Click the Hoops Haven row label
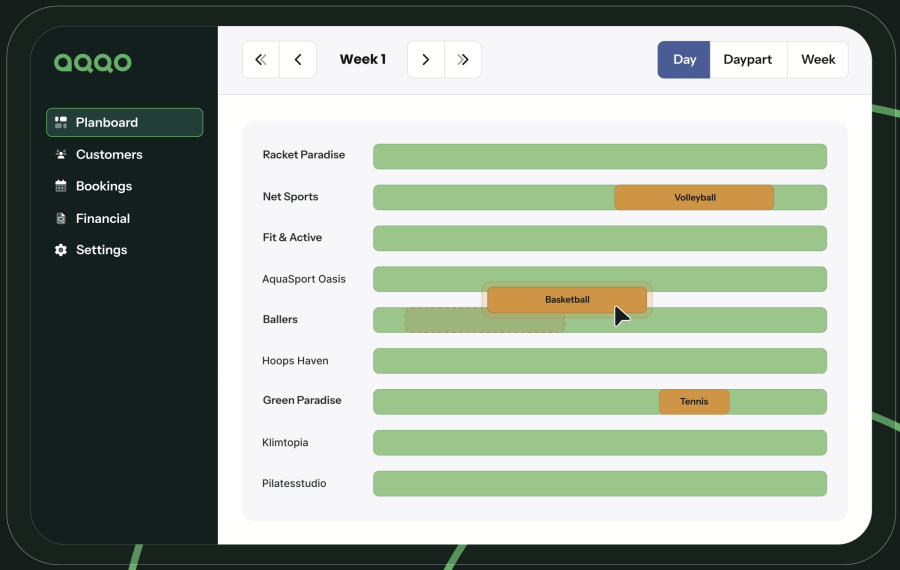This screenshot has height=570, width=900. tap(295, 361)
